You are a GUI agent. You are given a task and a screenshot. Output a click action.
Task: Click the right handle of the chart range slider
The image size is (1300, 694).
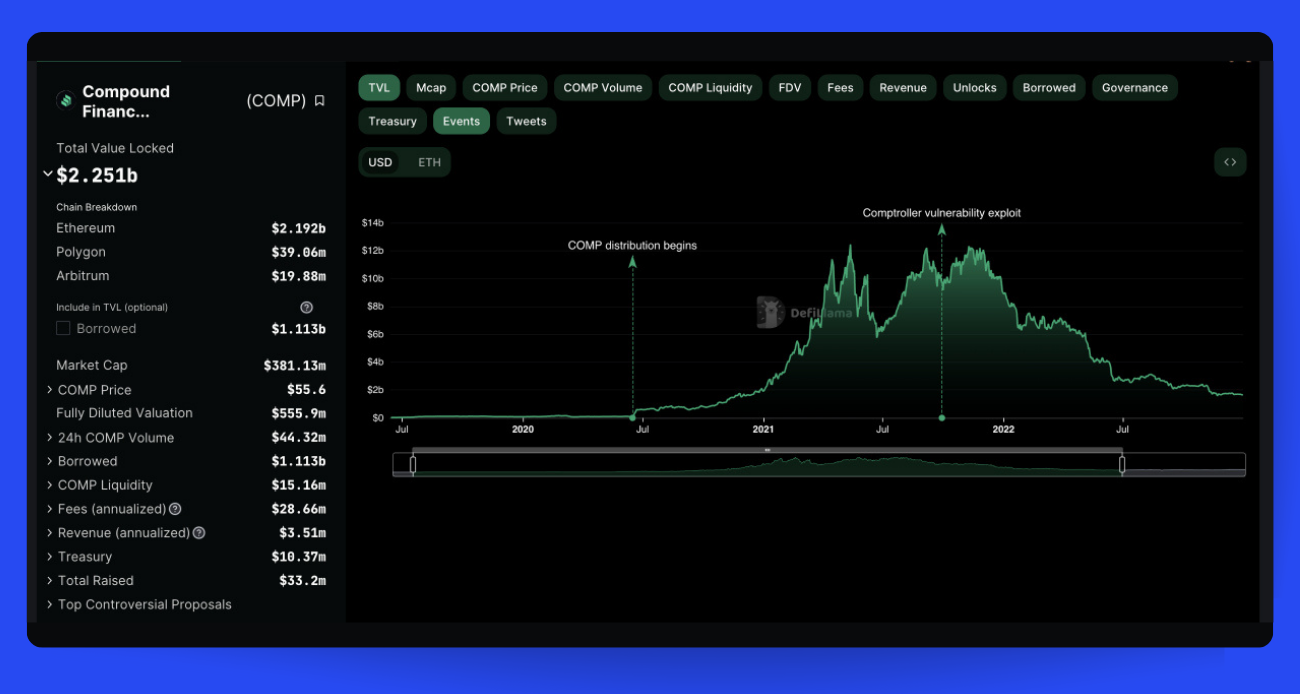1122,464
